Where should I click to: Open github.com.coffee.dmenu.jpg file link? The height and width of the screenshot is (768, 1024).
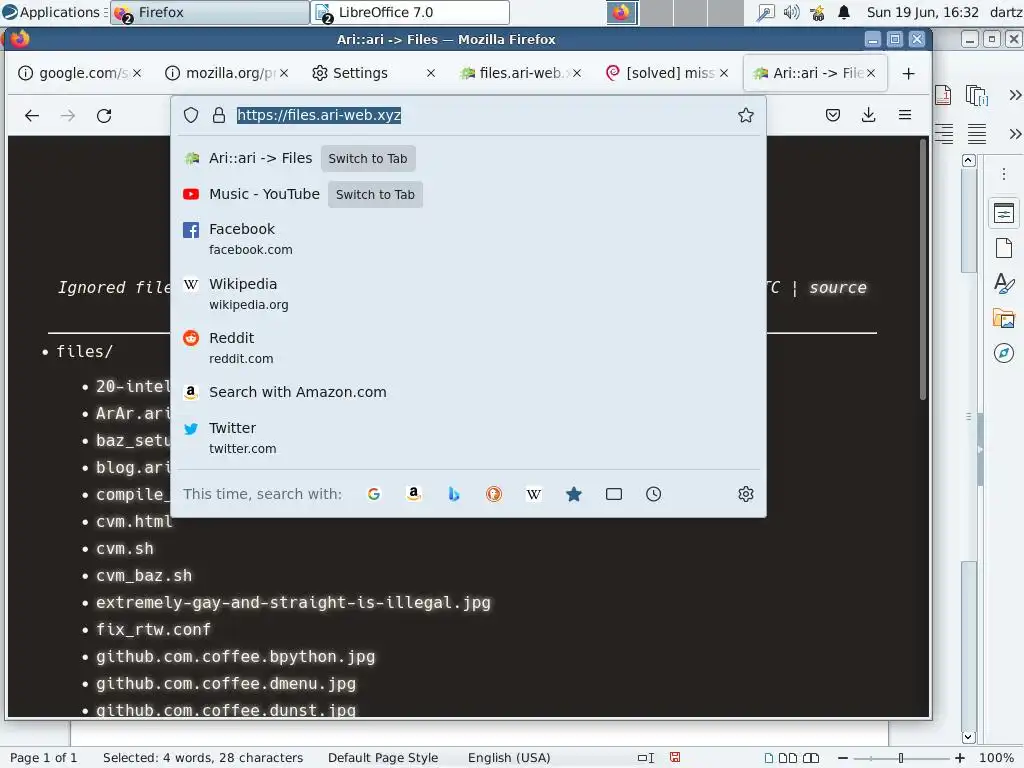click(x=226, y=684)
